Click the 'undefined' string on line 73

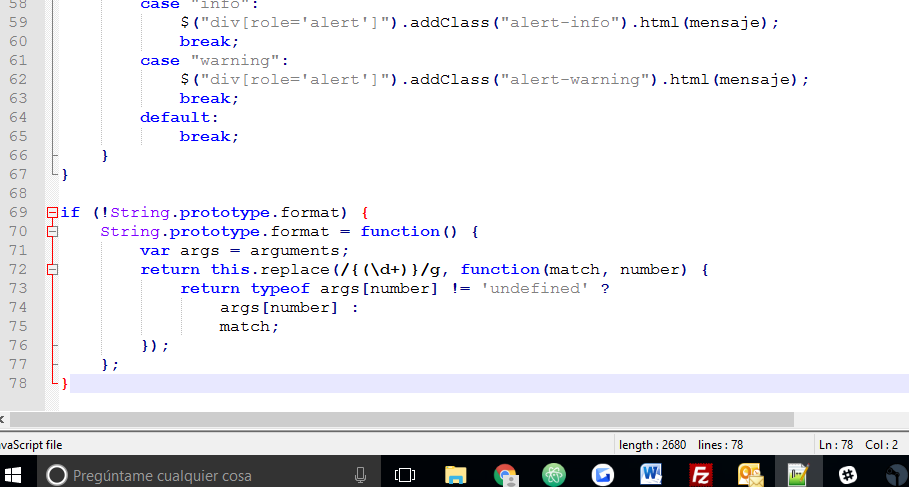(535, 289)
